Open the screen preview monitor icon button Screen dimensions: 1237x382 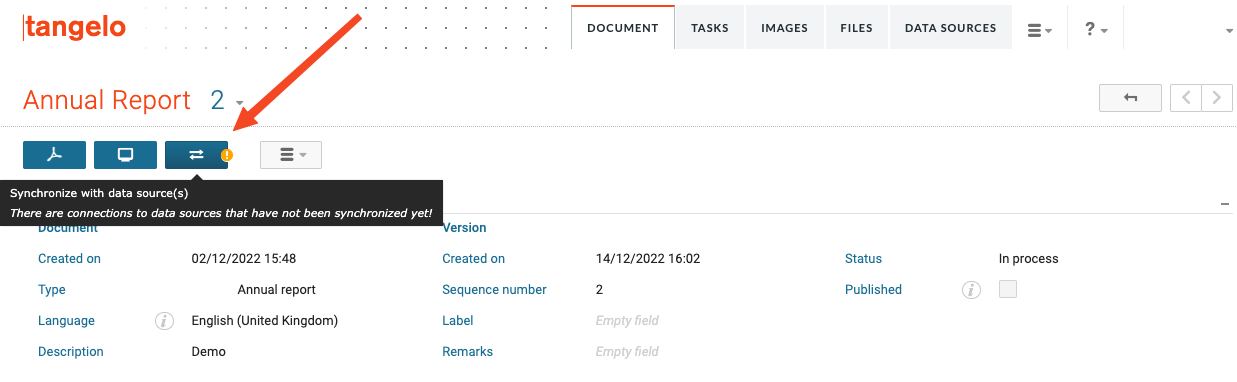pyautogui.click(x=125, y=155)
